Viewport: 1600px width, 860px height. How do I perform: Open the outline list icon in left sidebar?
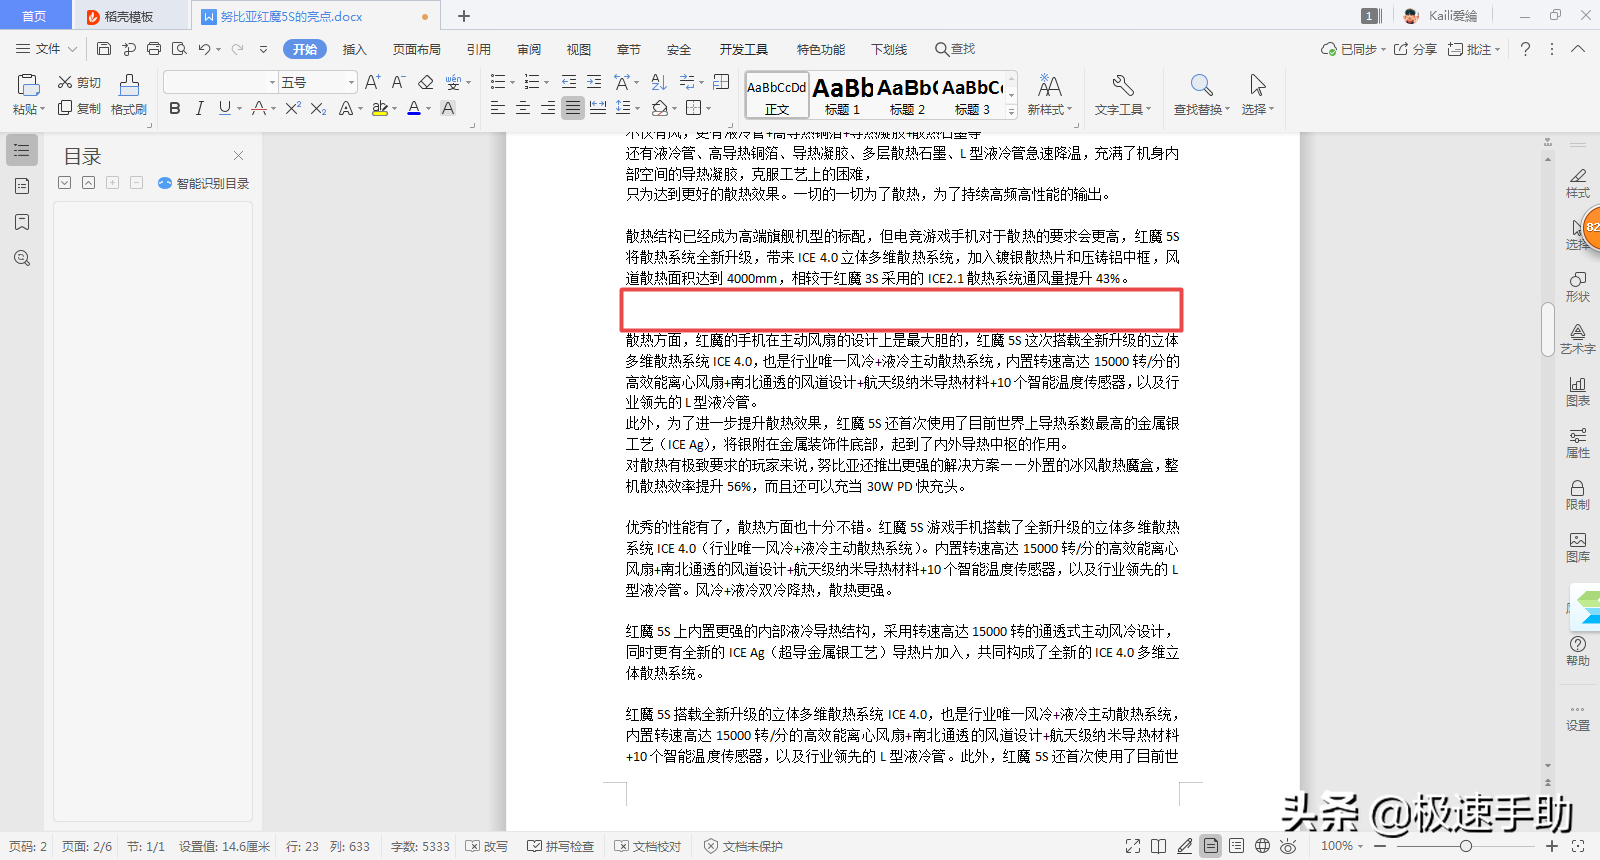[22, 150]
